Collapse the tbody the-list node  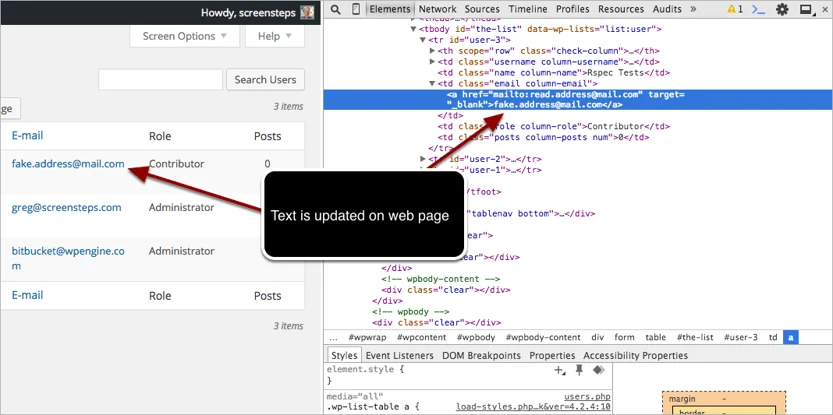[413, 29]
